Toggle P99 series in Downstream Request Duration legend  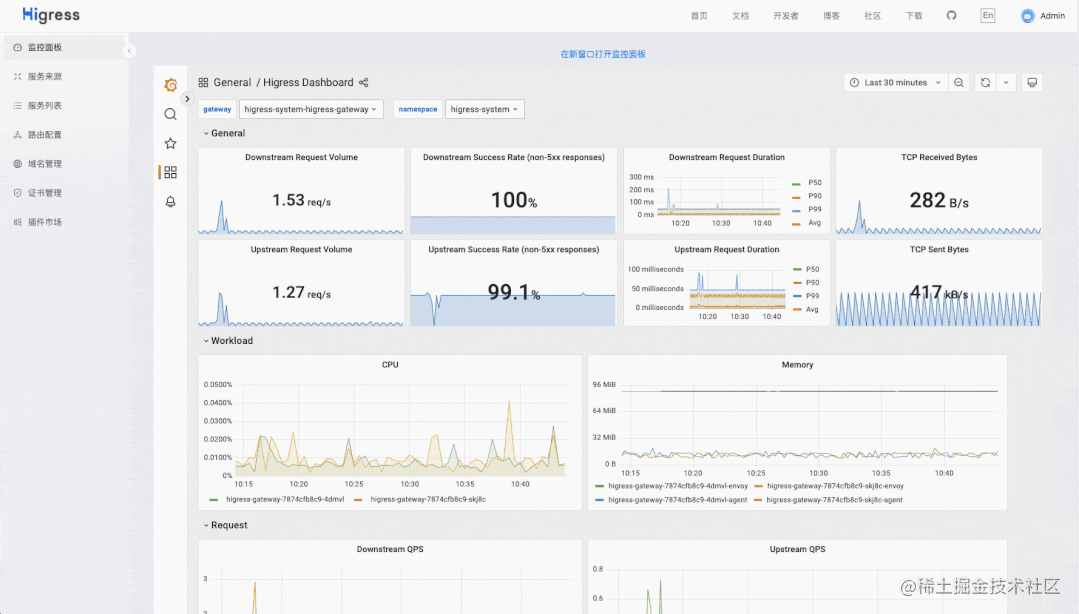tap(807, 209)
